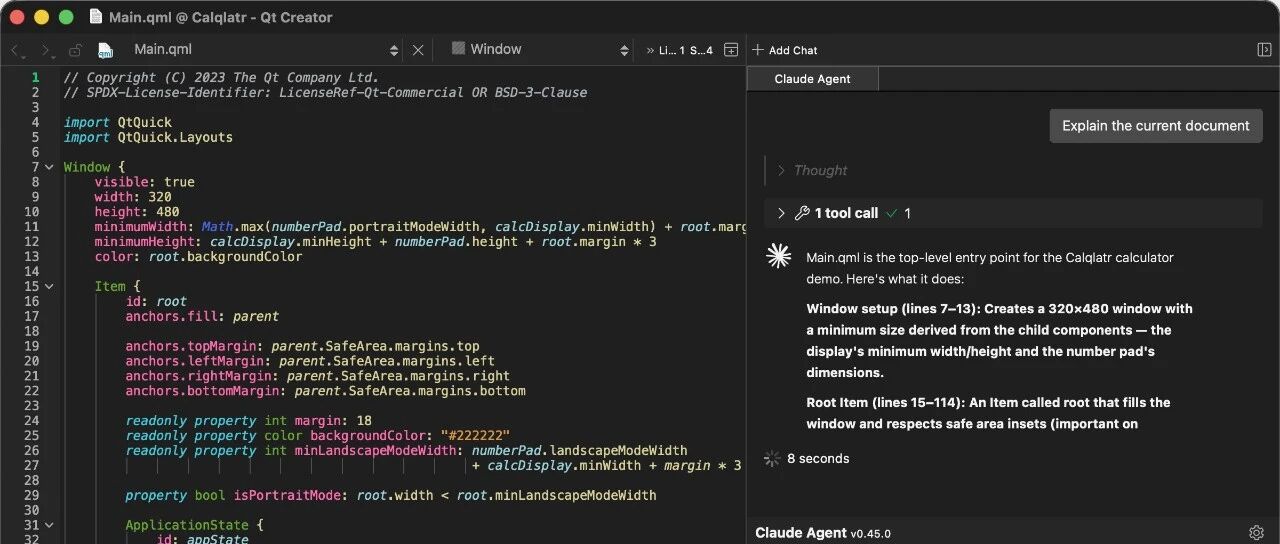Click the green checkmark on tool call

click(892, 213)
